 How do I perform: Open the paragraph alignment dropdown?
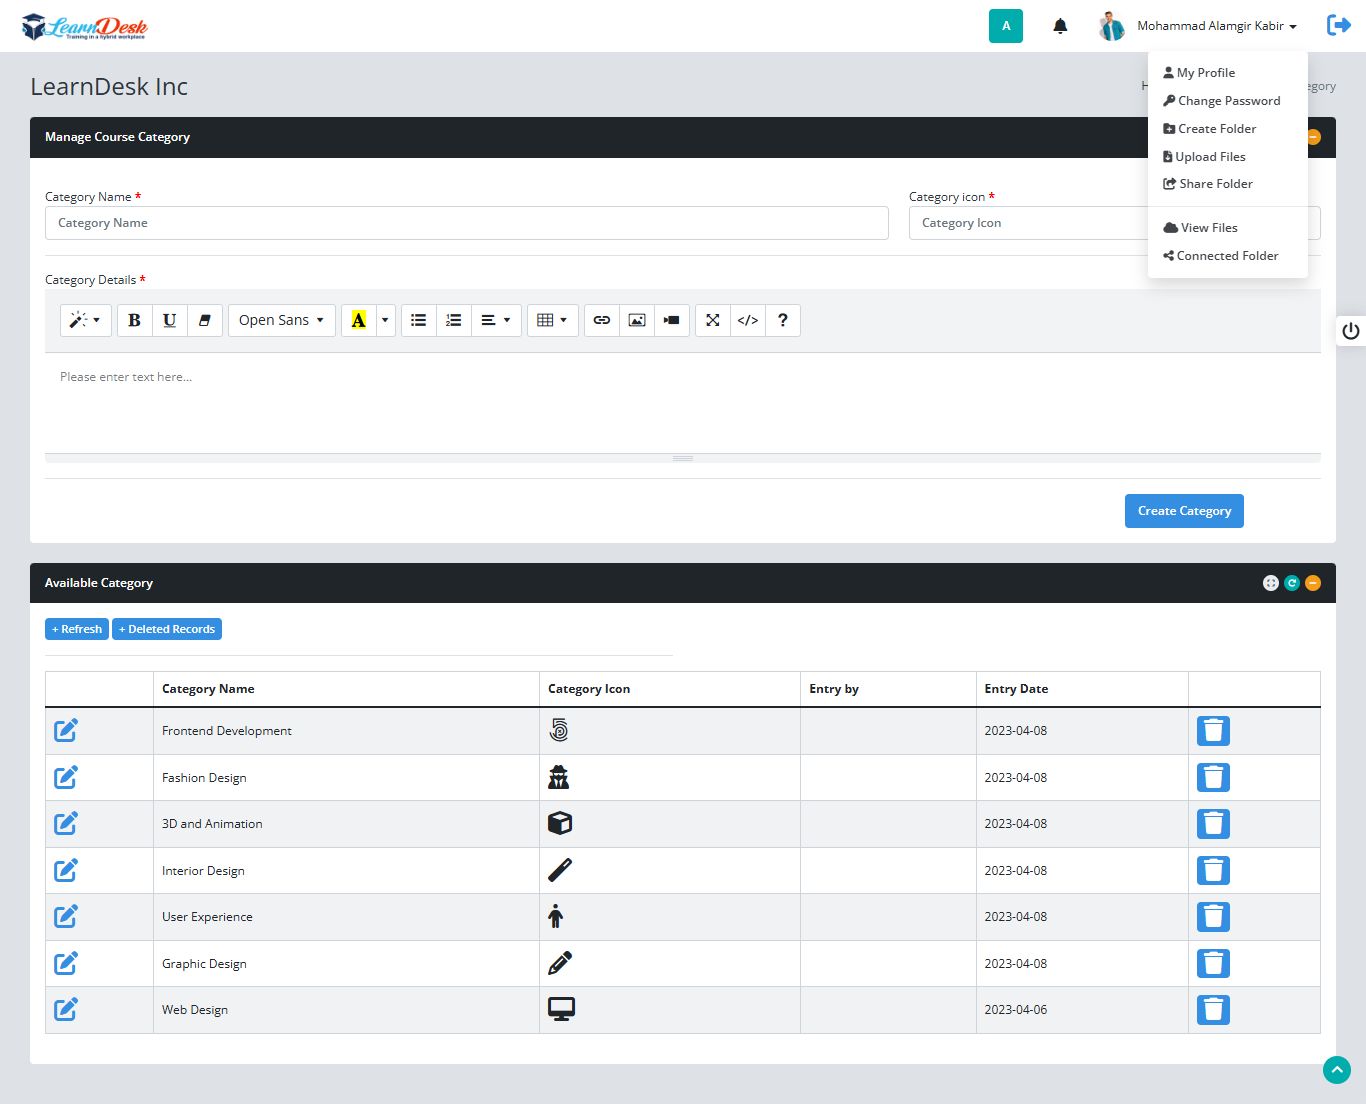(495, 320)
